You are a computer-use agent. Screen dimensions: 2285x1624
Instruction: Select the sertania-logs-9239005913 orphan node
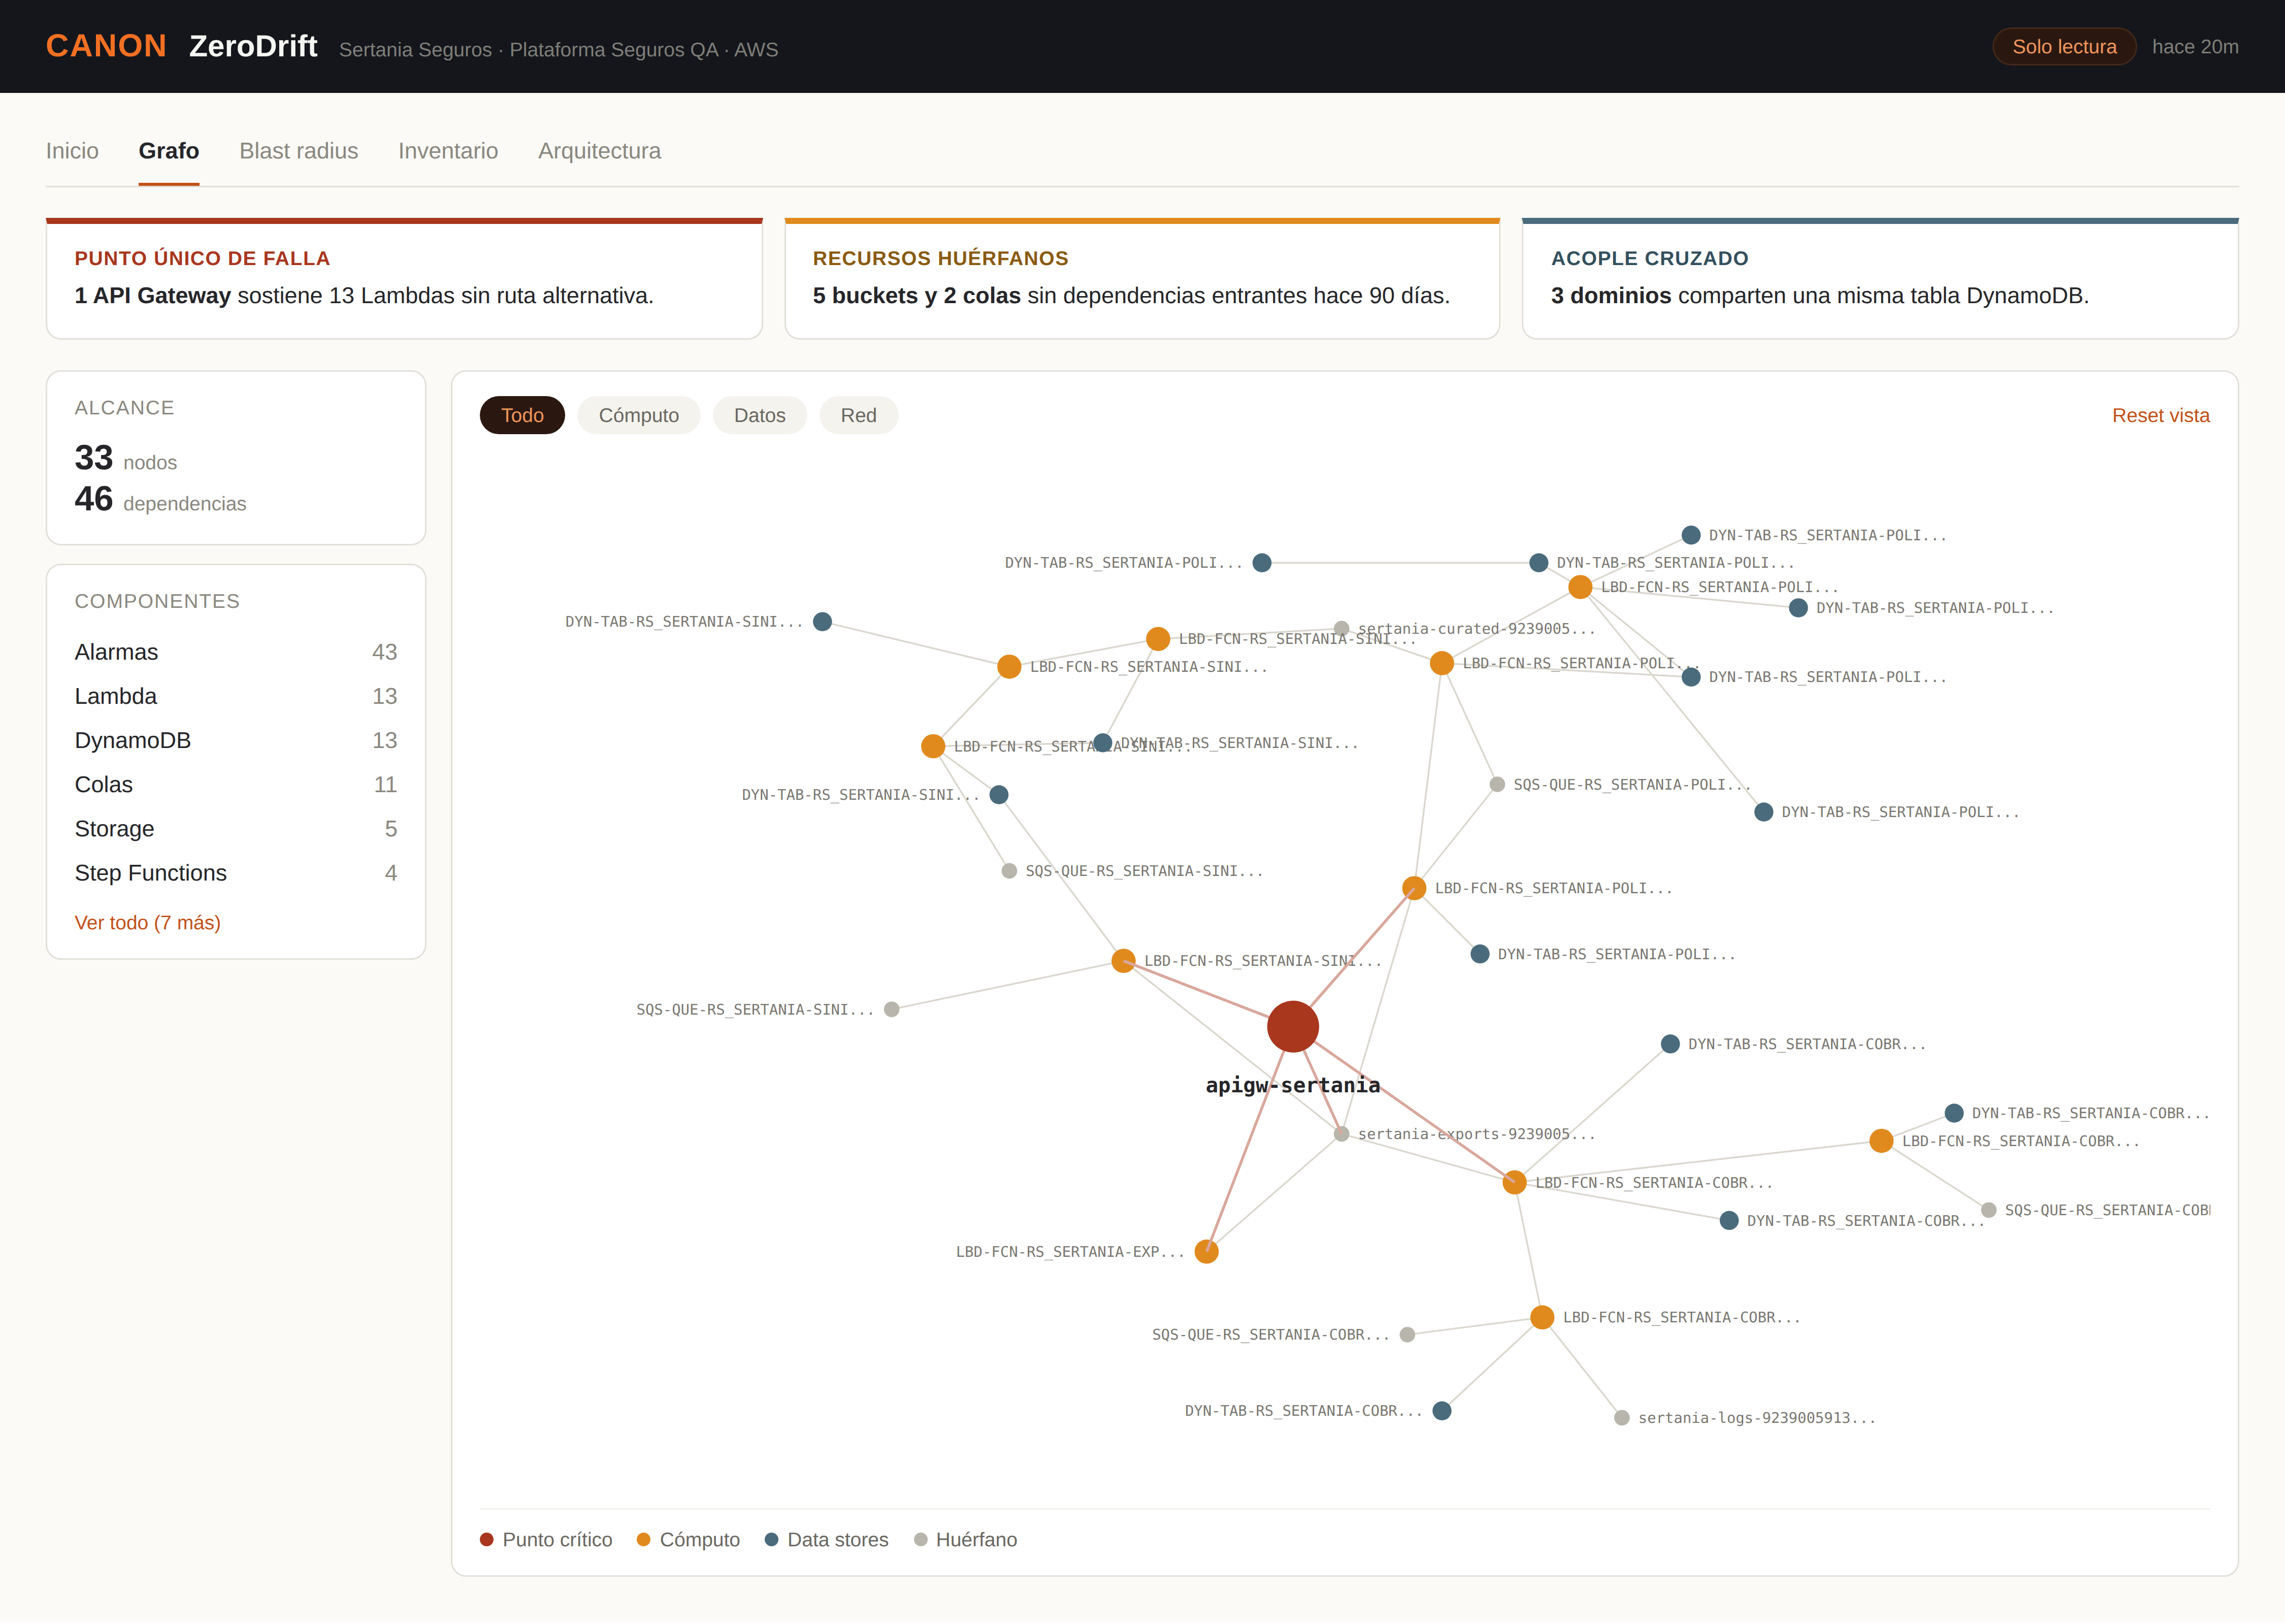tap(1621, 1417)
